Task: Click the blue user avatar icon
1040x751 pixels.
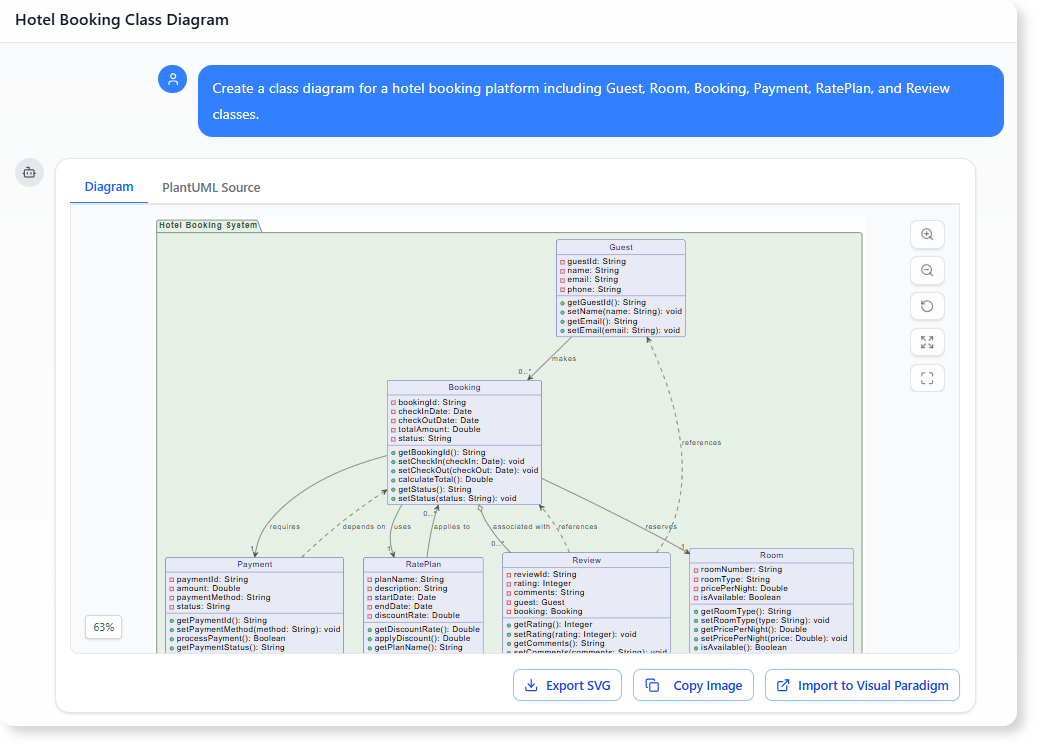Action: 172,78
